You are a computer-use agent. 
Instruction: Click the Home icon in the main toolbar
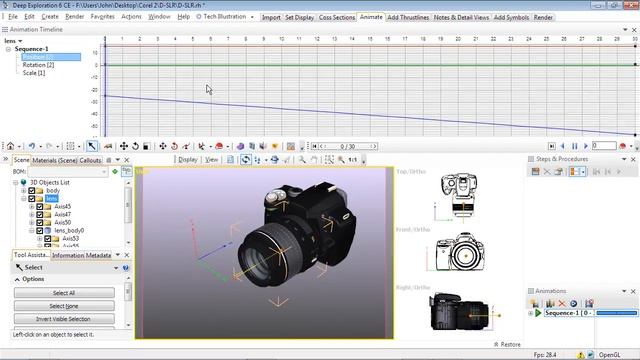pos(11,146)
